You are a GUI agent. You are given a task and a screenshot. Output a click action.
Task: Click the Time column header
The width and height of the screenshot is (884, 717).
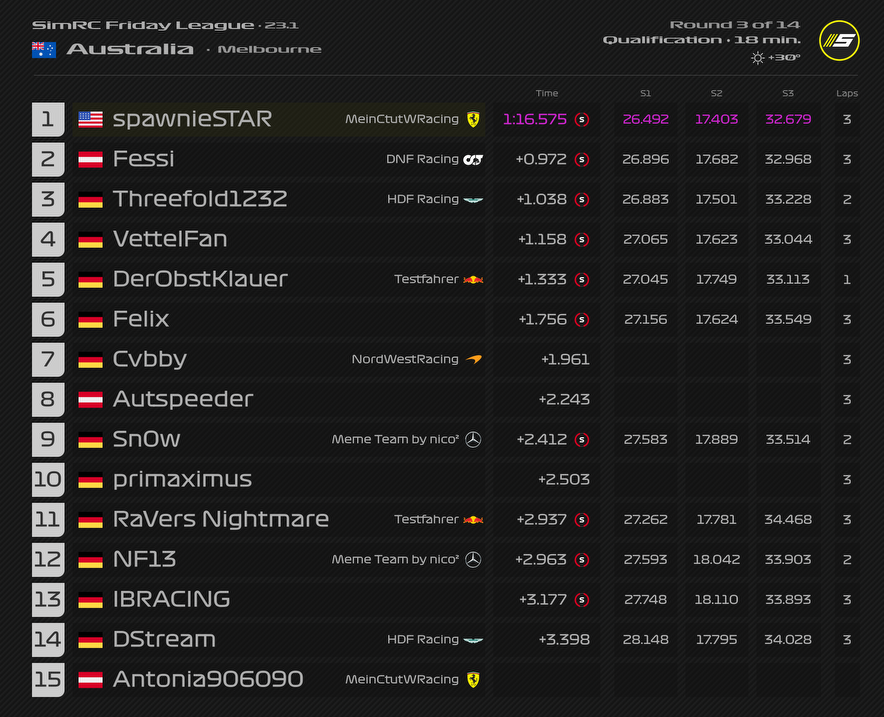point(546,93)
